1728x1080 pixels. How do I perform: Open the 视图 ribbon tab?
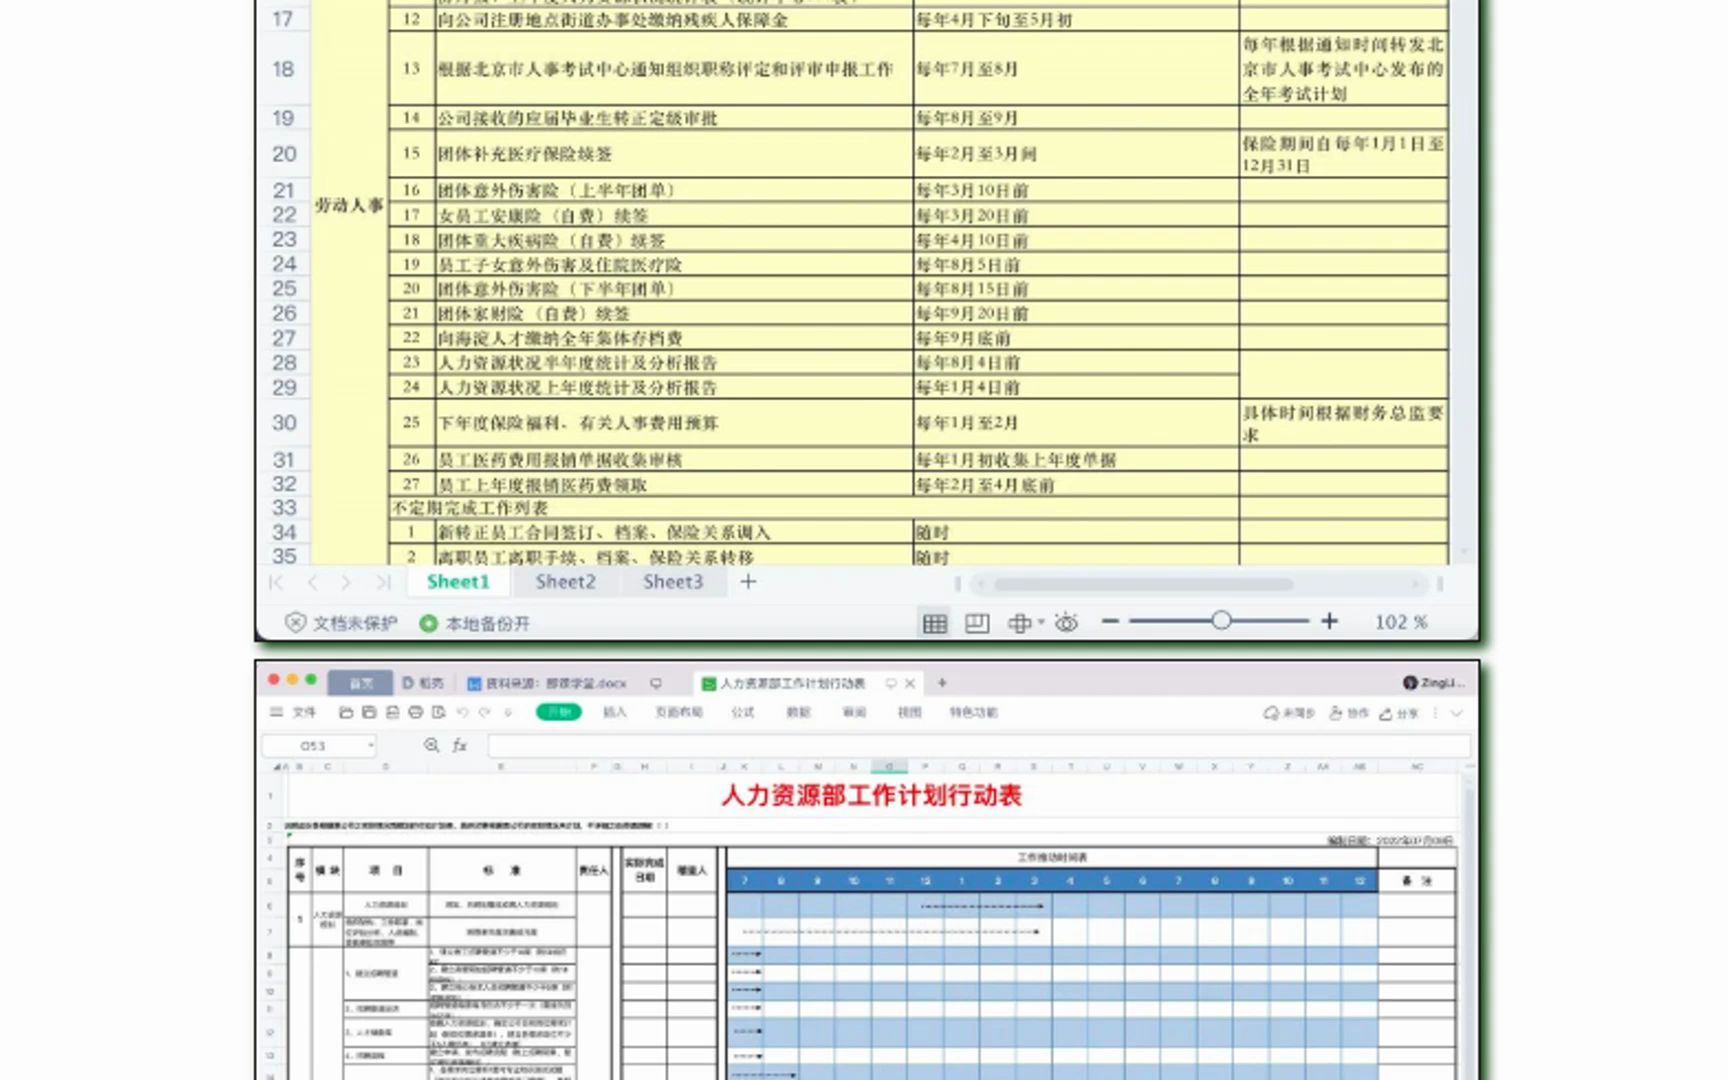pyautogui.click(x=909, y=713)
